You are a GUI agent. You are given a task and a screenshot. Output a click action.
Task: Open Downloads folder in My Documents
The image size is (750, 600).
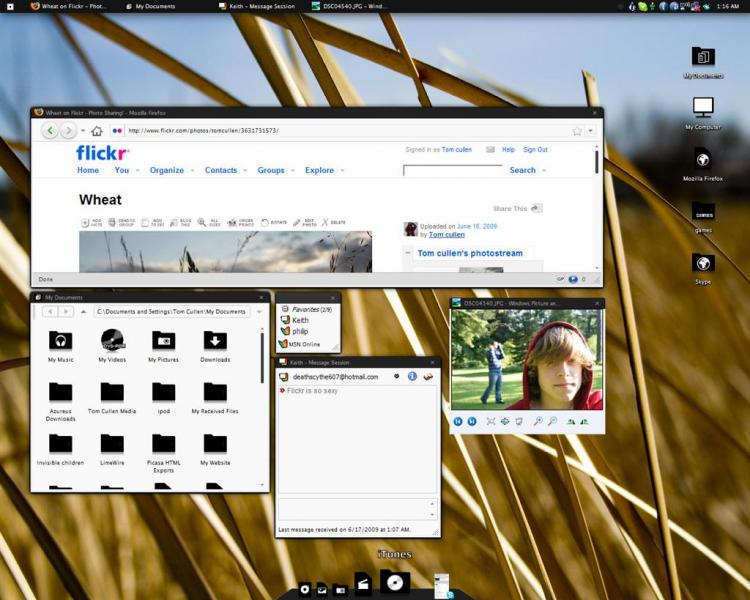coord(215,345)
